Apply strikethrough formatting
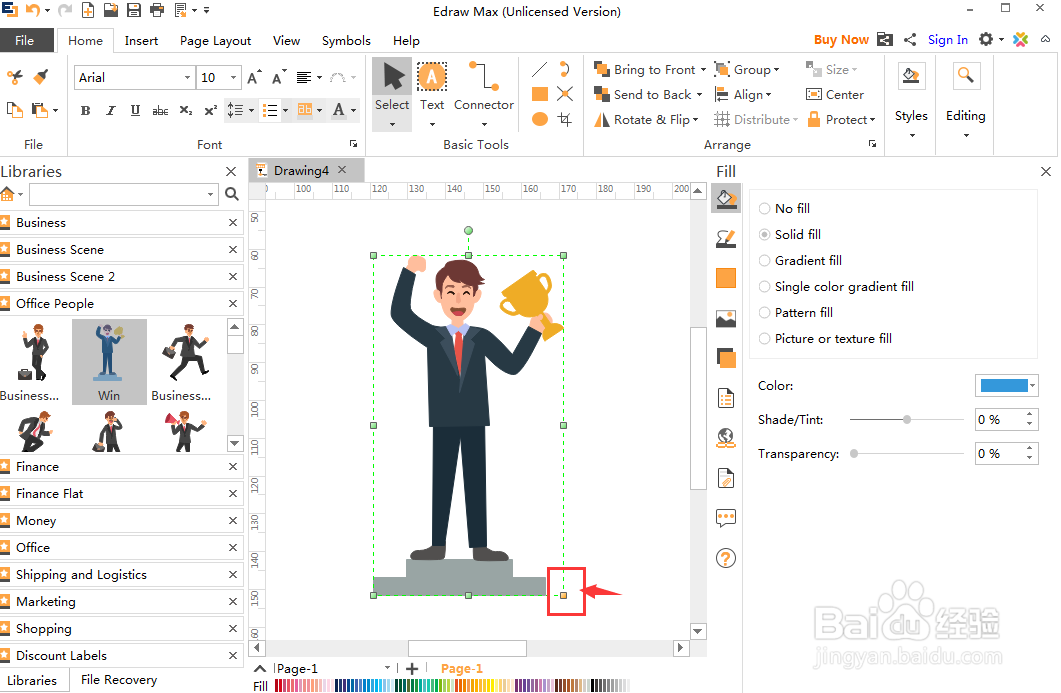The image size is (1061, 693). [160, 110]
